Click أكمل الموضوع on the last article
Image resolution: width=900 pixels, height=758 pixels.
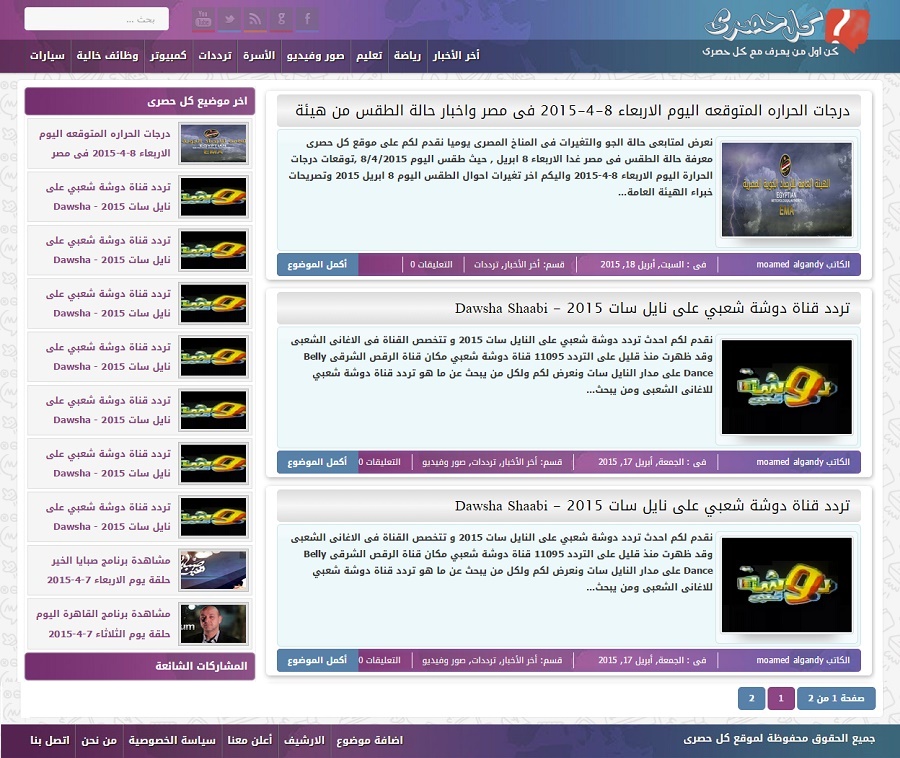317,660
